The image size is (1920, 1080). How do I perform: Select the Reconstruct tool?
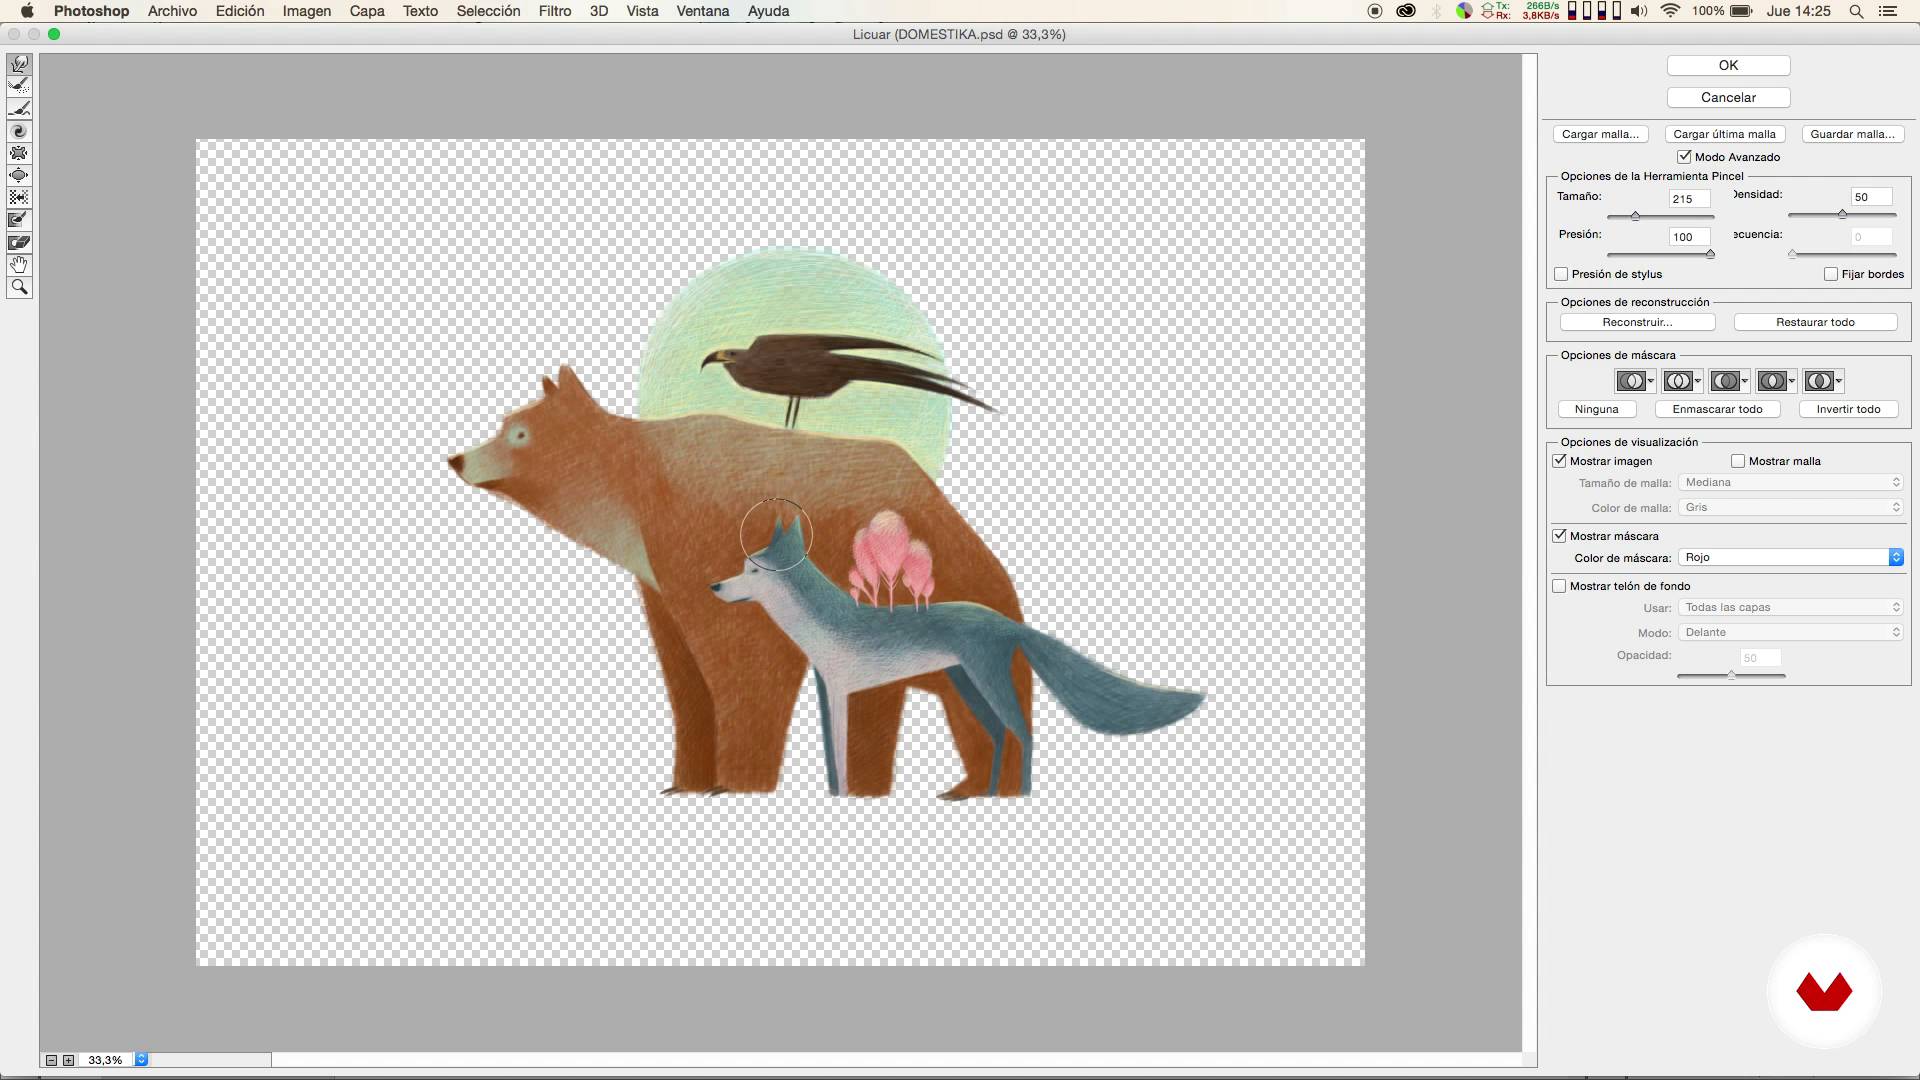click(x=19, y=87)
